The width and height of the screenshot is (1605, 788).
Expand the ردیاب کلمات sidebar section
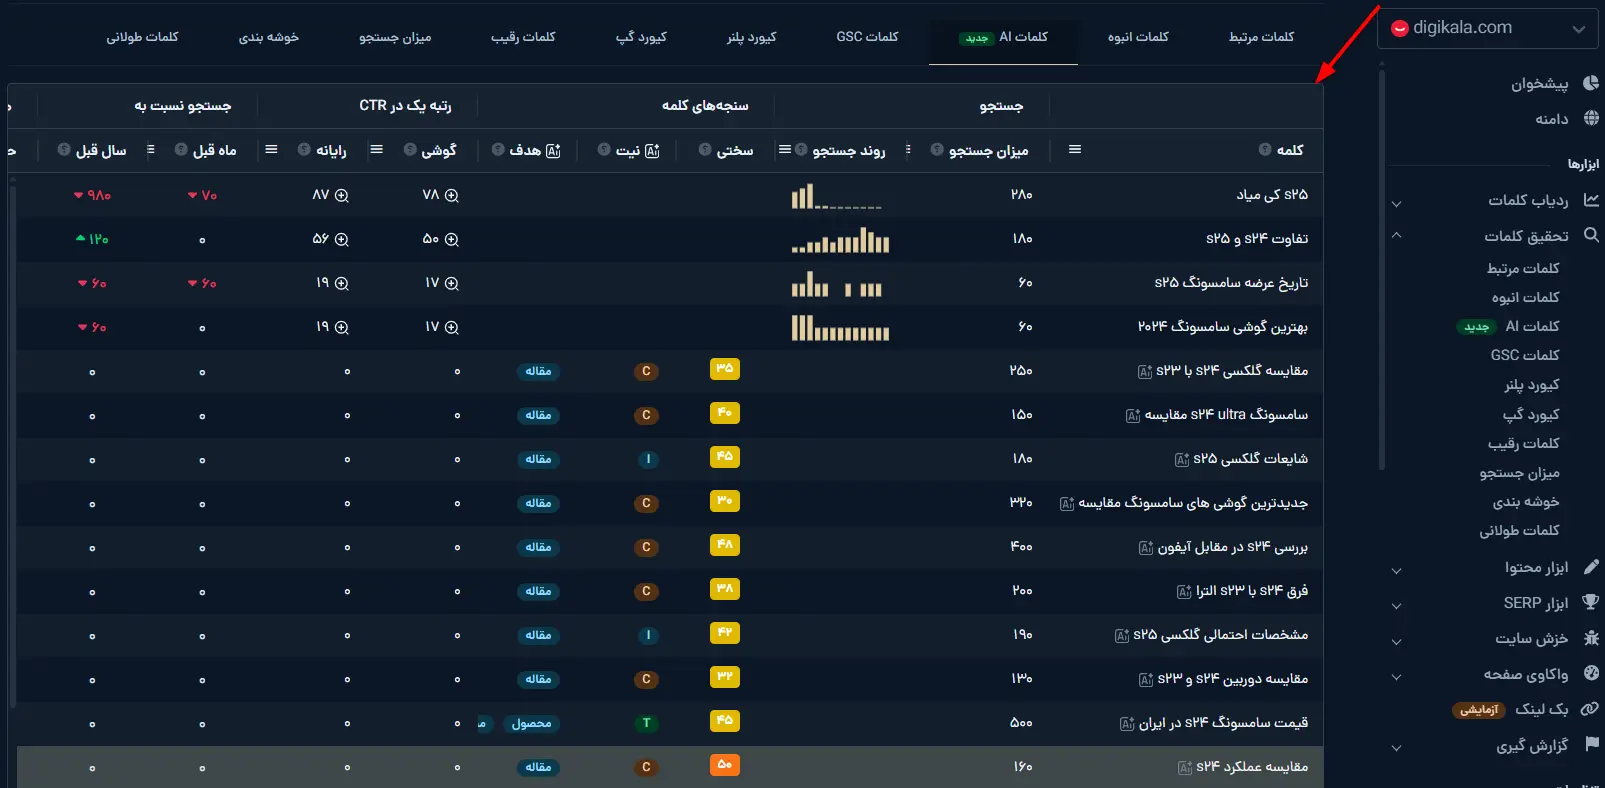(1397, 203)
